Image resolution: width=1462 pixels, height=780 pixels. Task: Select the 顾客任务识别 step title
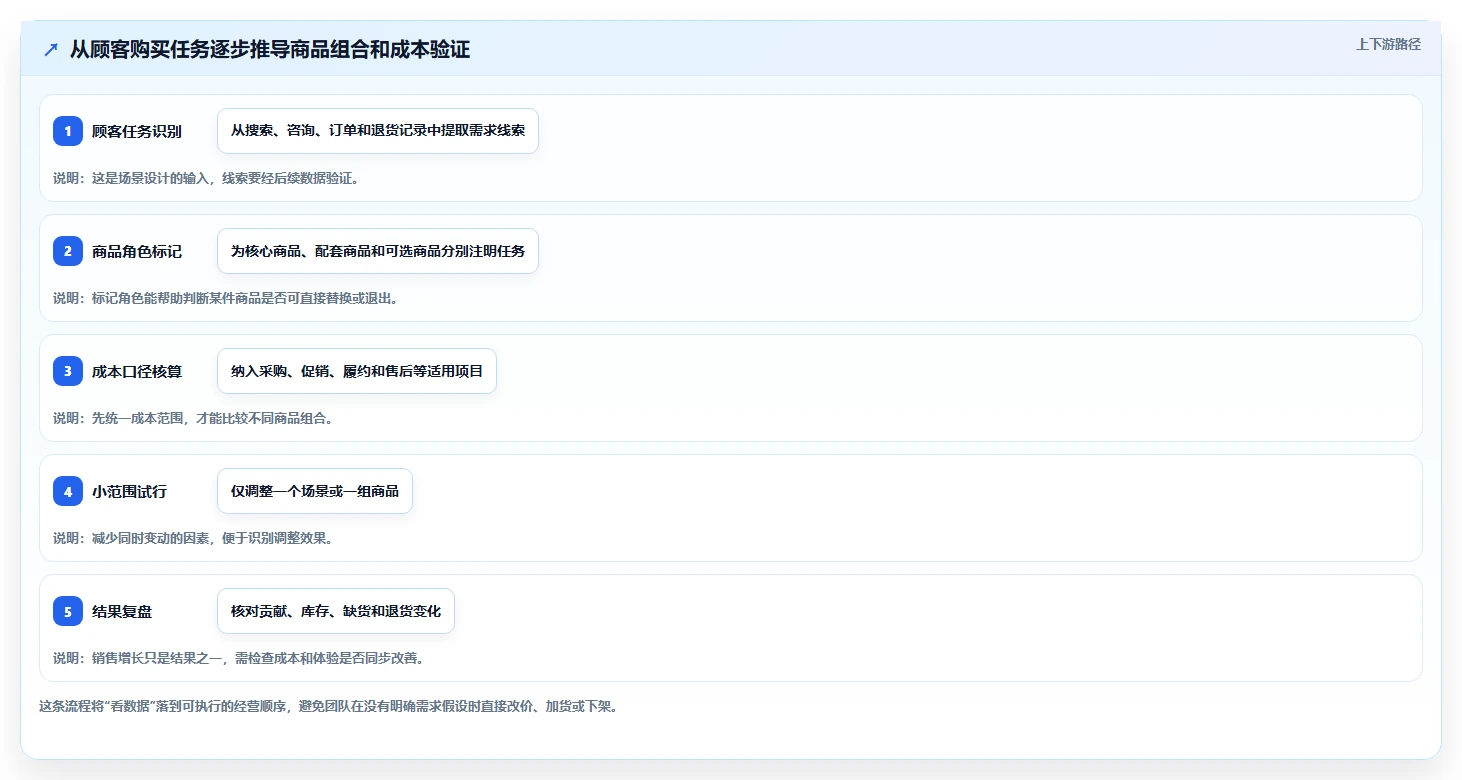(x=137, y=131)
